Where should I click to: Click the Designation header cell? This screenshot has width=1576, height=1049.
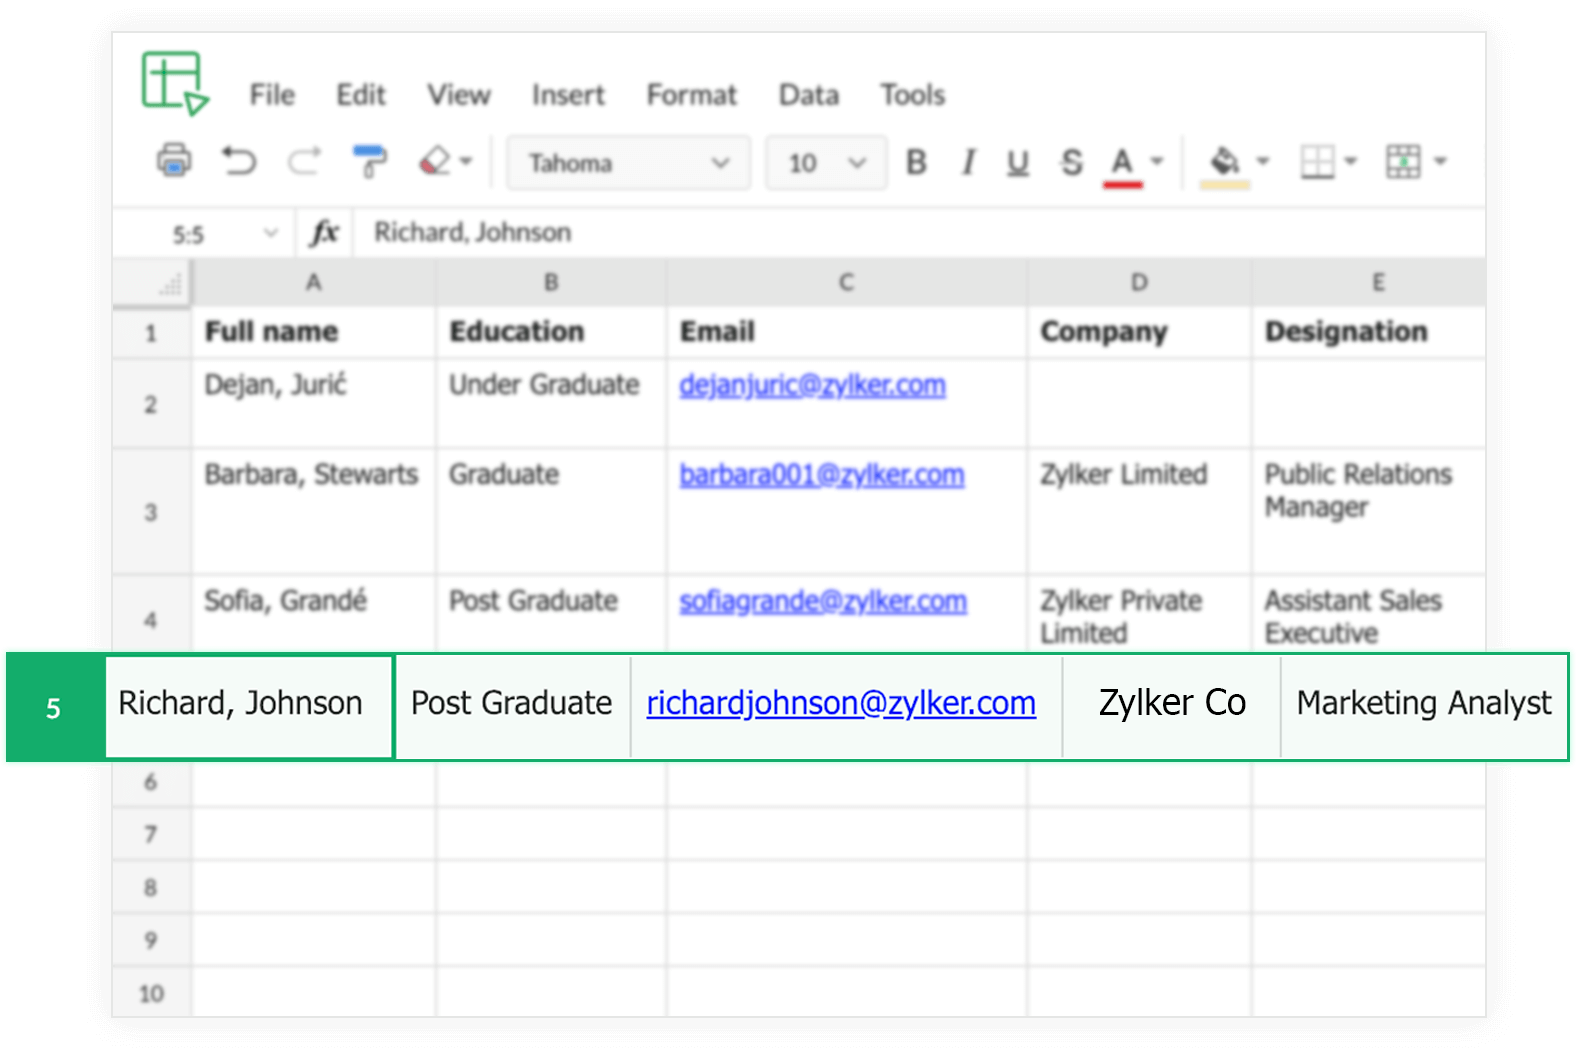coord(1368,332)
